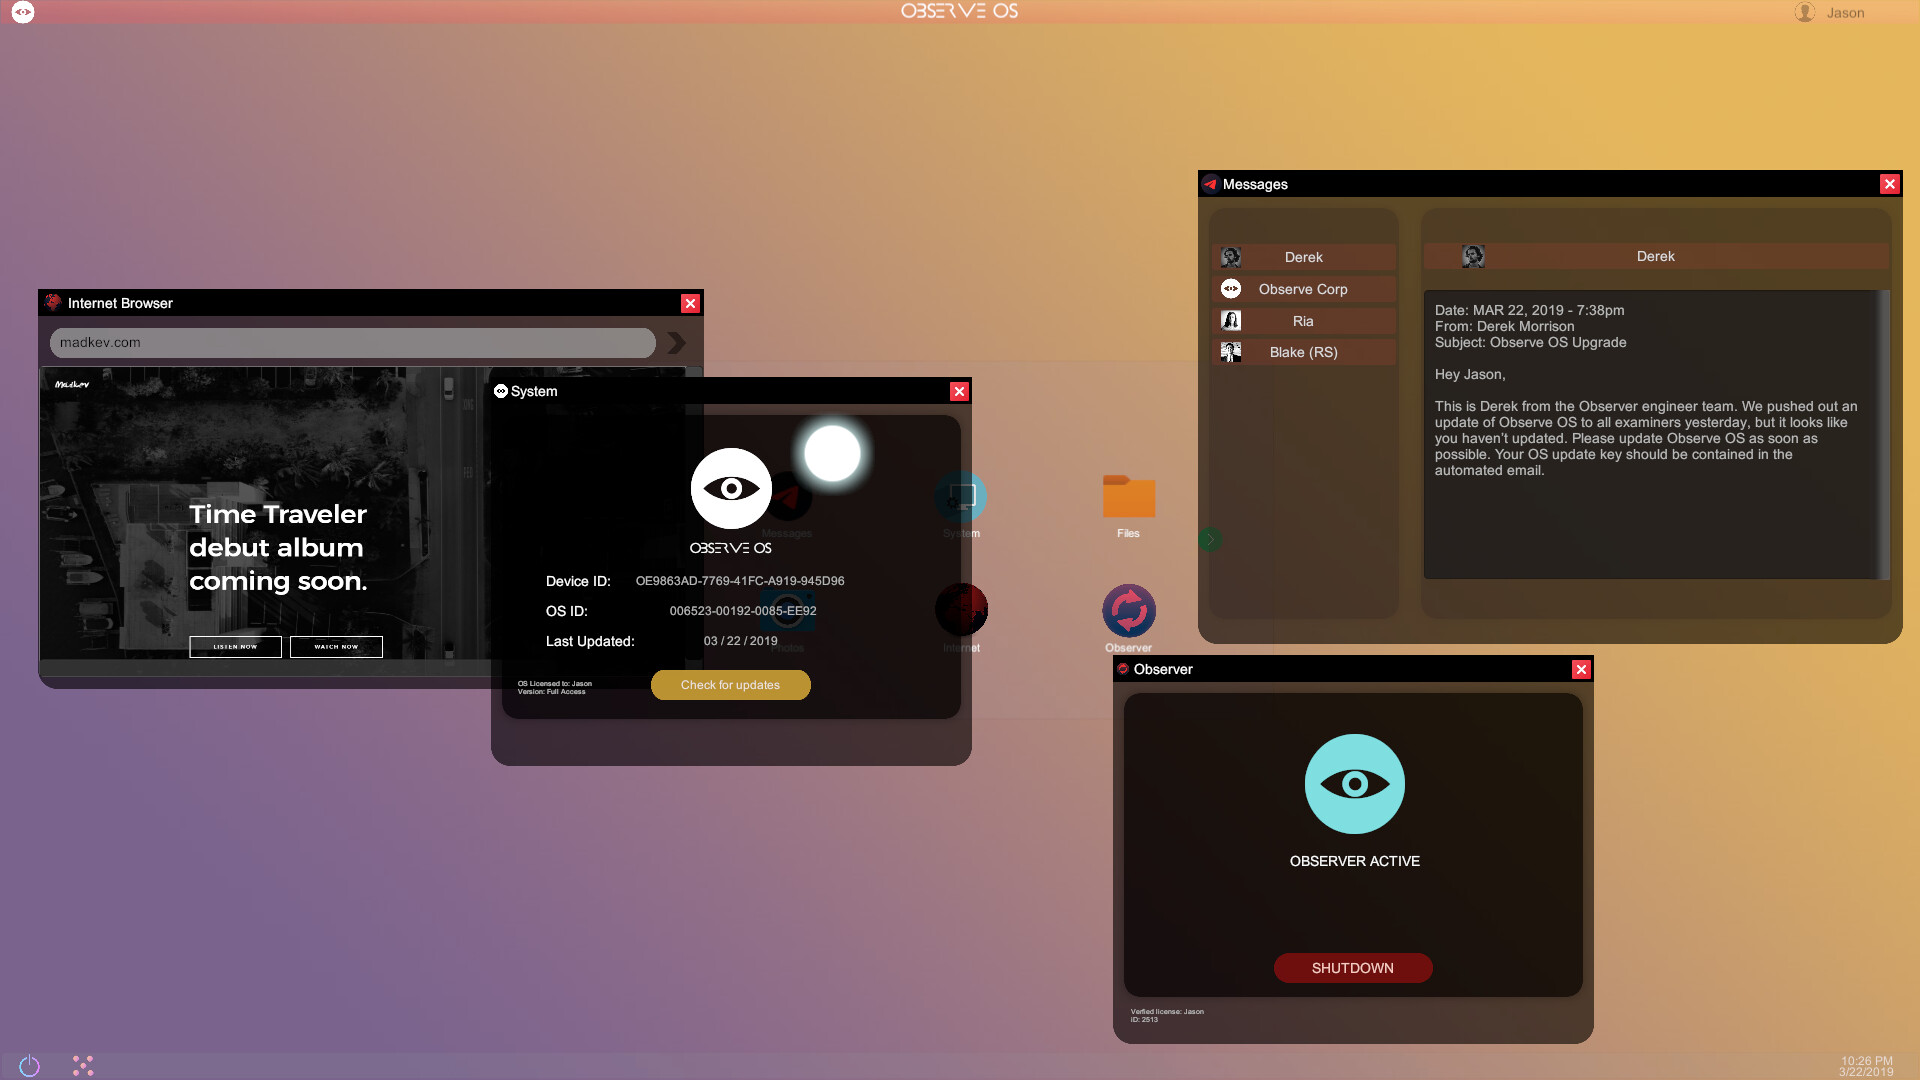Open the Observer desktop app icon
This screenshot has height=1080, width=1920.
pos(1129,611)
